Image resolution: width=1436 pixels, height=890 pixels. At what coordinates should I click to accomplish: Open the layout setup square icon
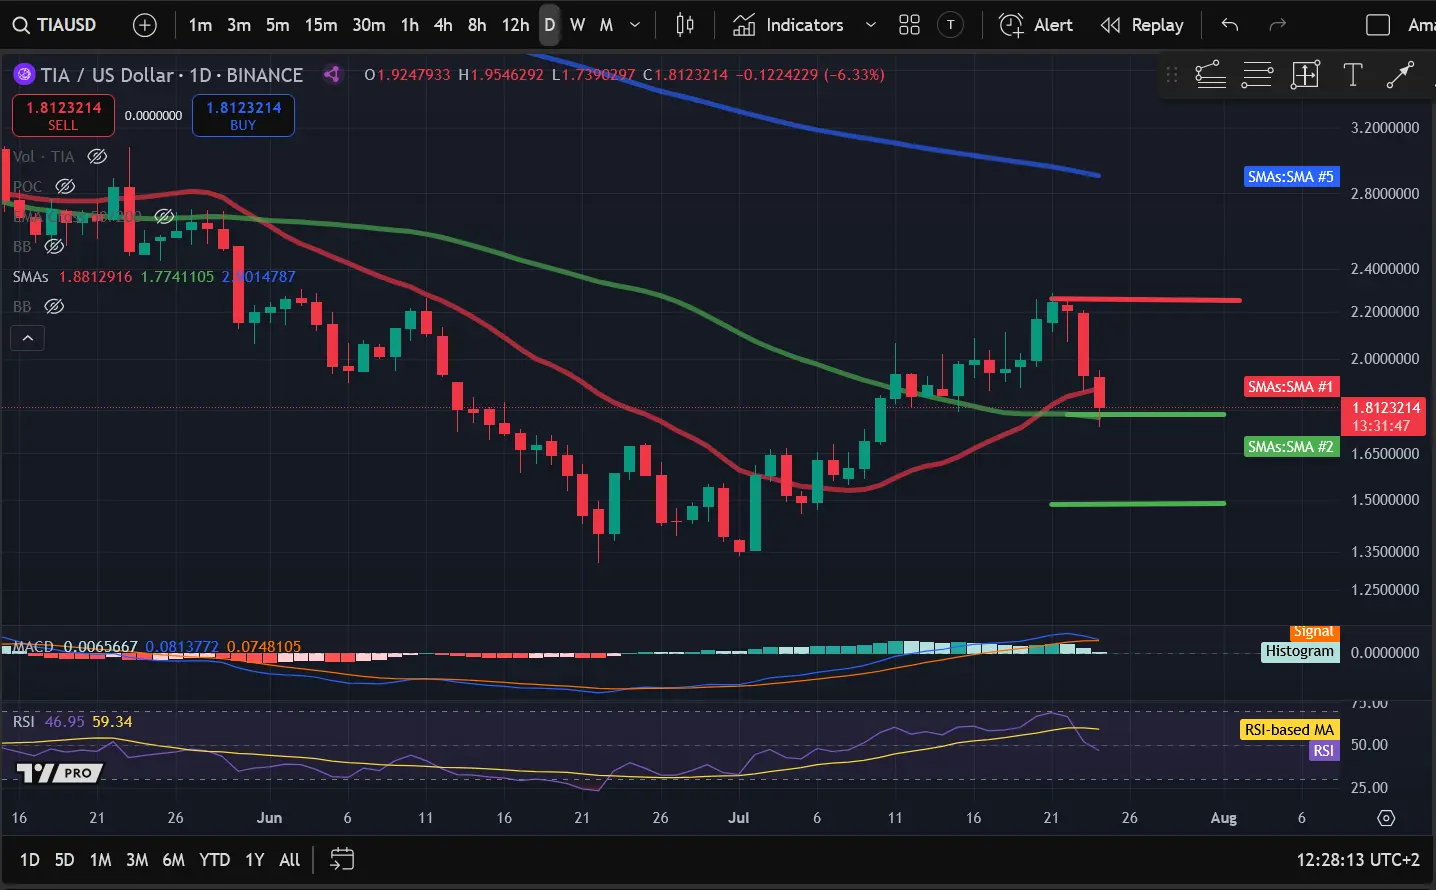(1378, 25)
